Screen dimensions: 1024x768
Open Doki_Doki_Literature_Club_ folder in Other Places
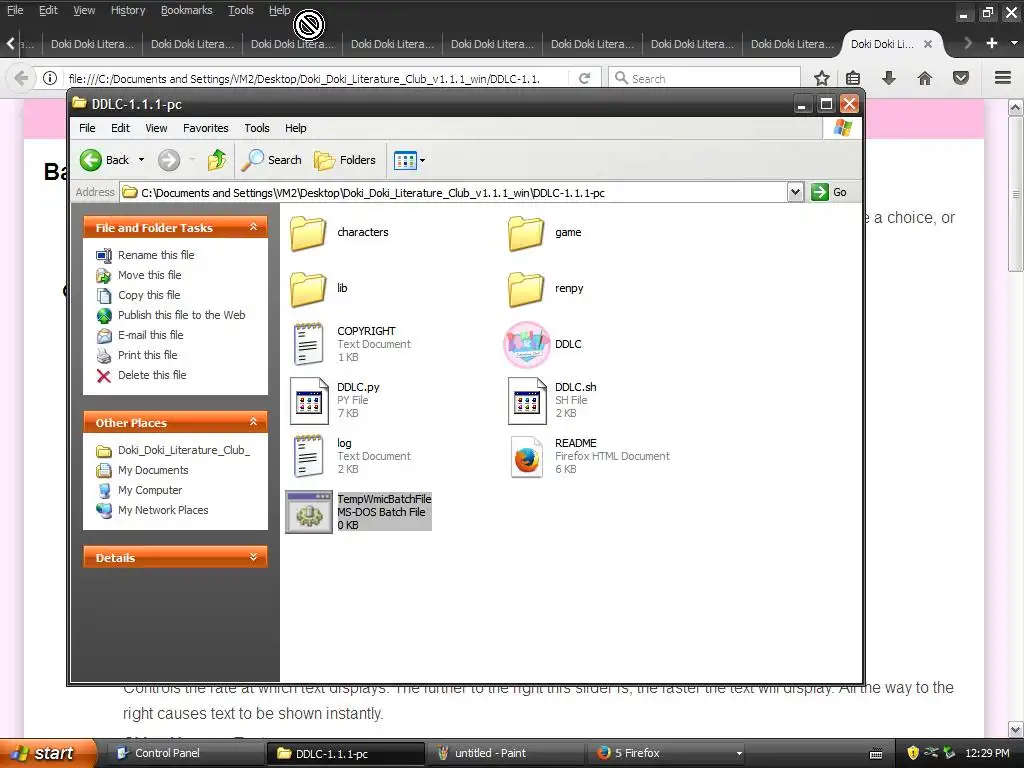[x=184, y=450]
